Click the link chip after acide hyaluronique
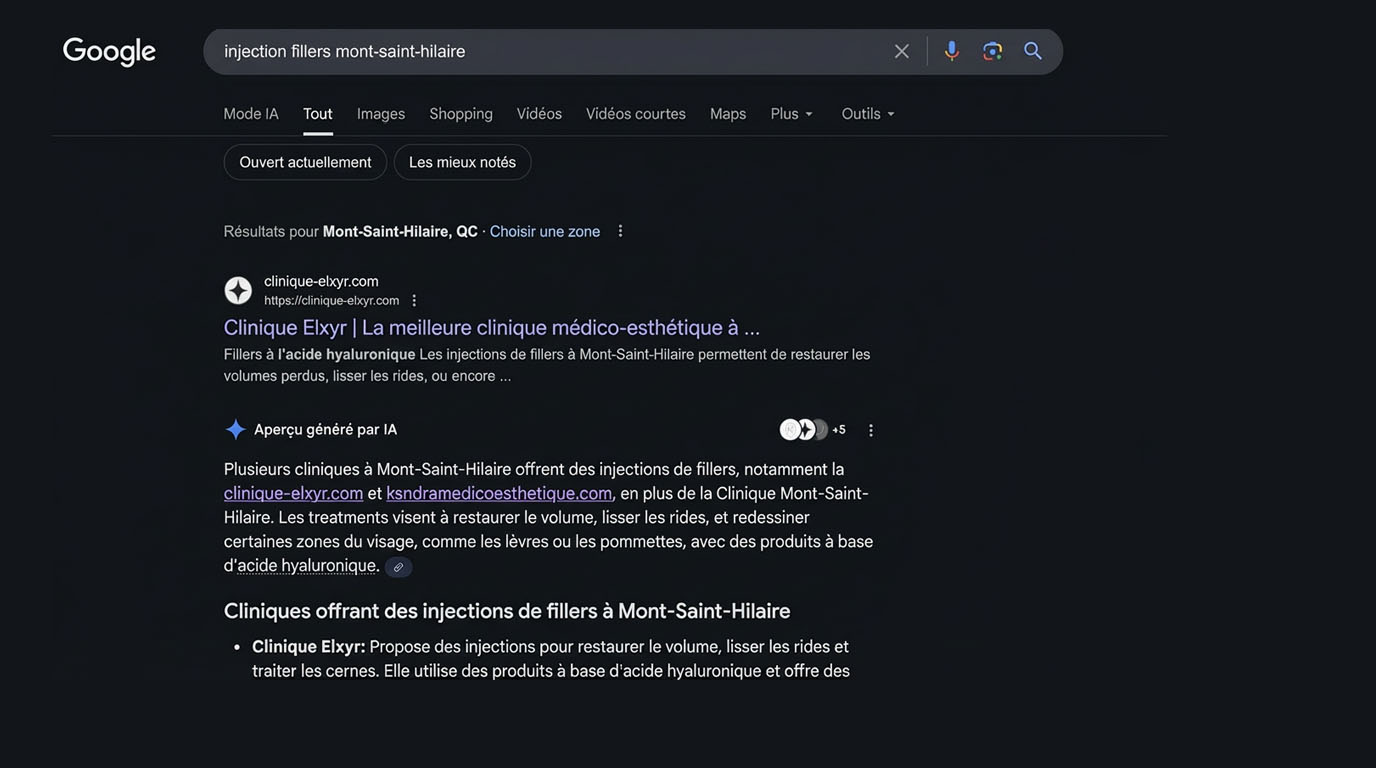 coord(398,567)
